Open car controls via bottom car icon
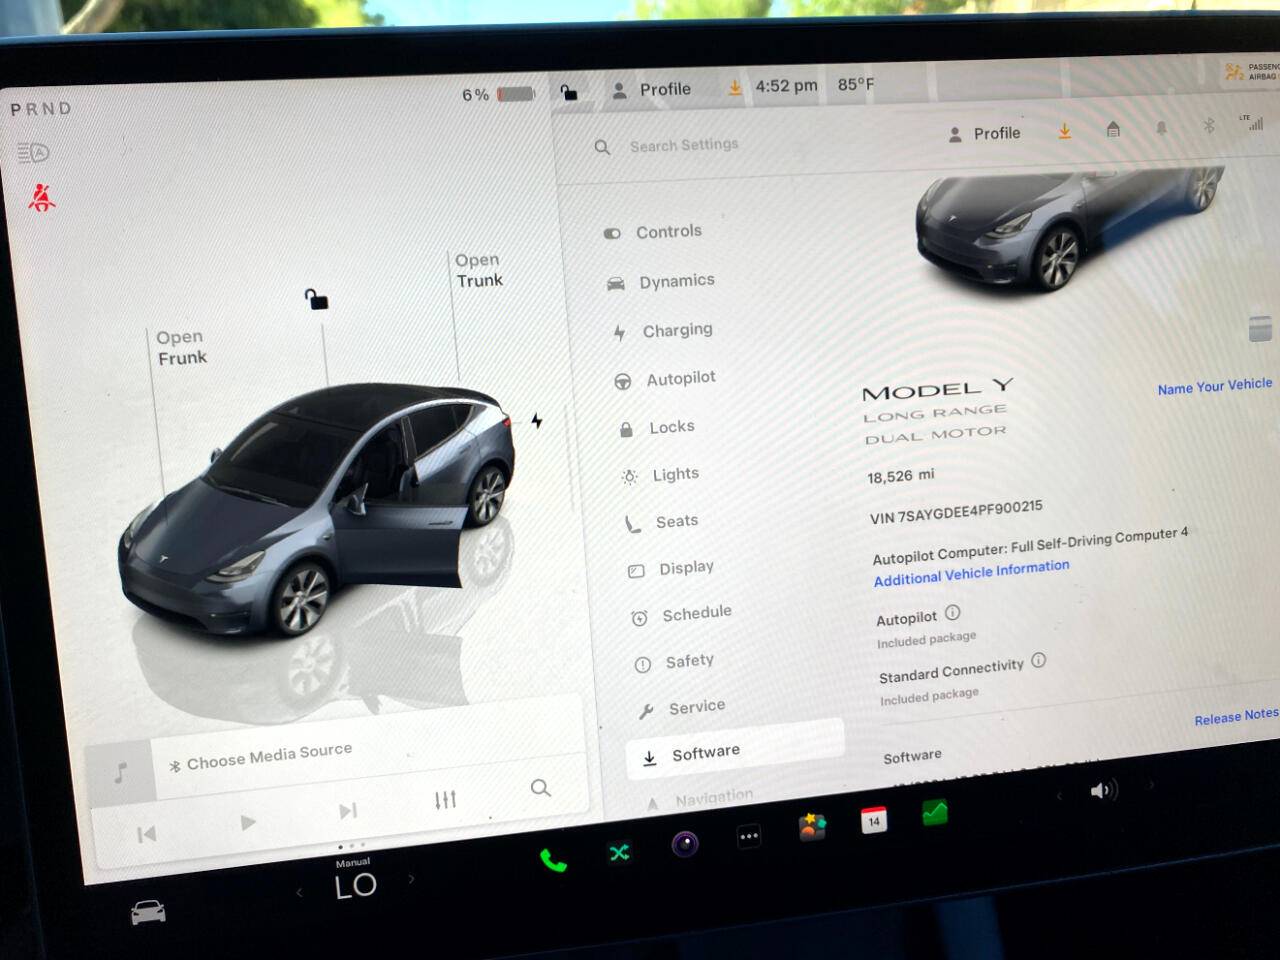1280x960 pixels. click(148, 911)
